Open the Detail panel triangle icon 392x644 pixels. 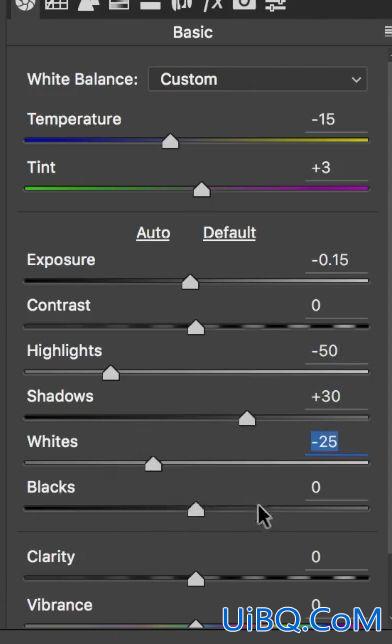88,4
